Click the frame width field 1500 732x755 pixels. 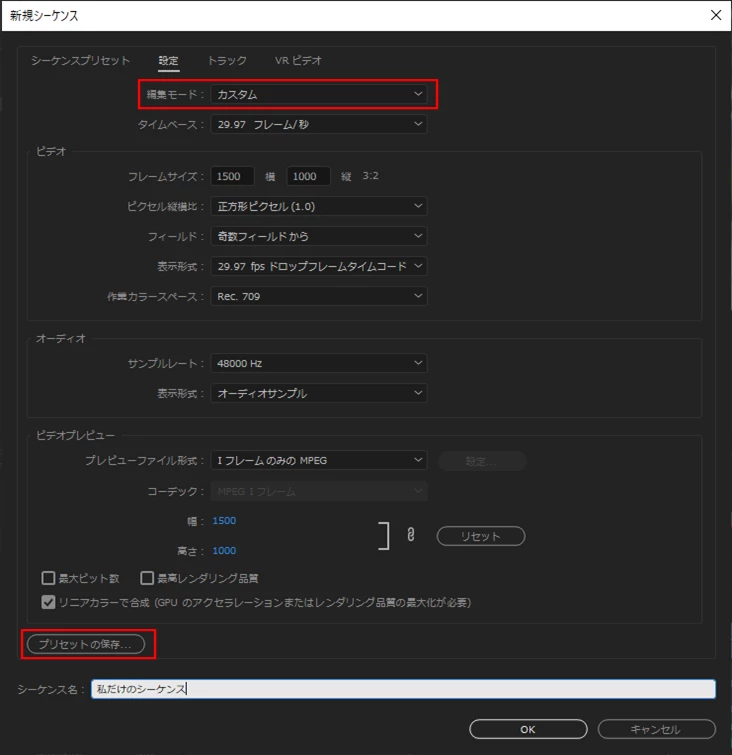pyautogui.click(x=232, y=176)
